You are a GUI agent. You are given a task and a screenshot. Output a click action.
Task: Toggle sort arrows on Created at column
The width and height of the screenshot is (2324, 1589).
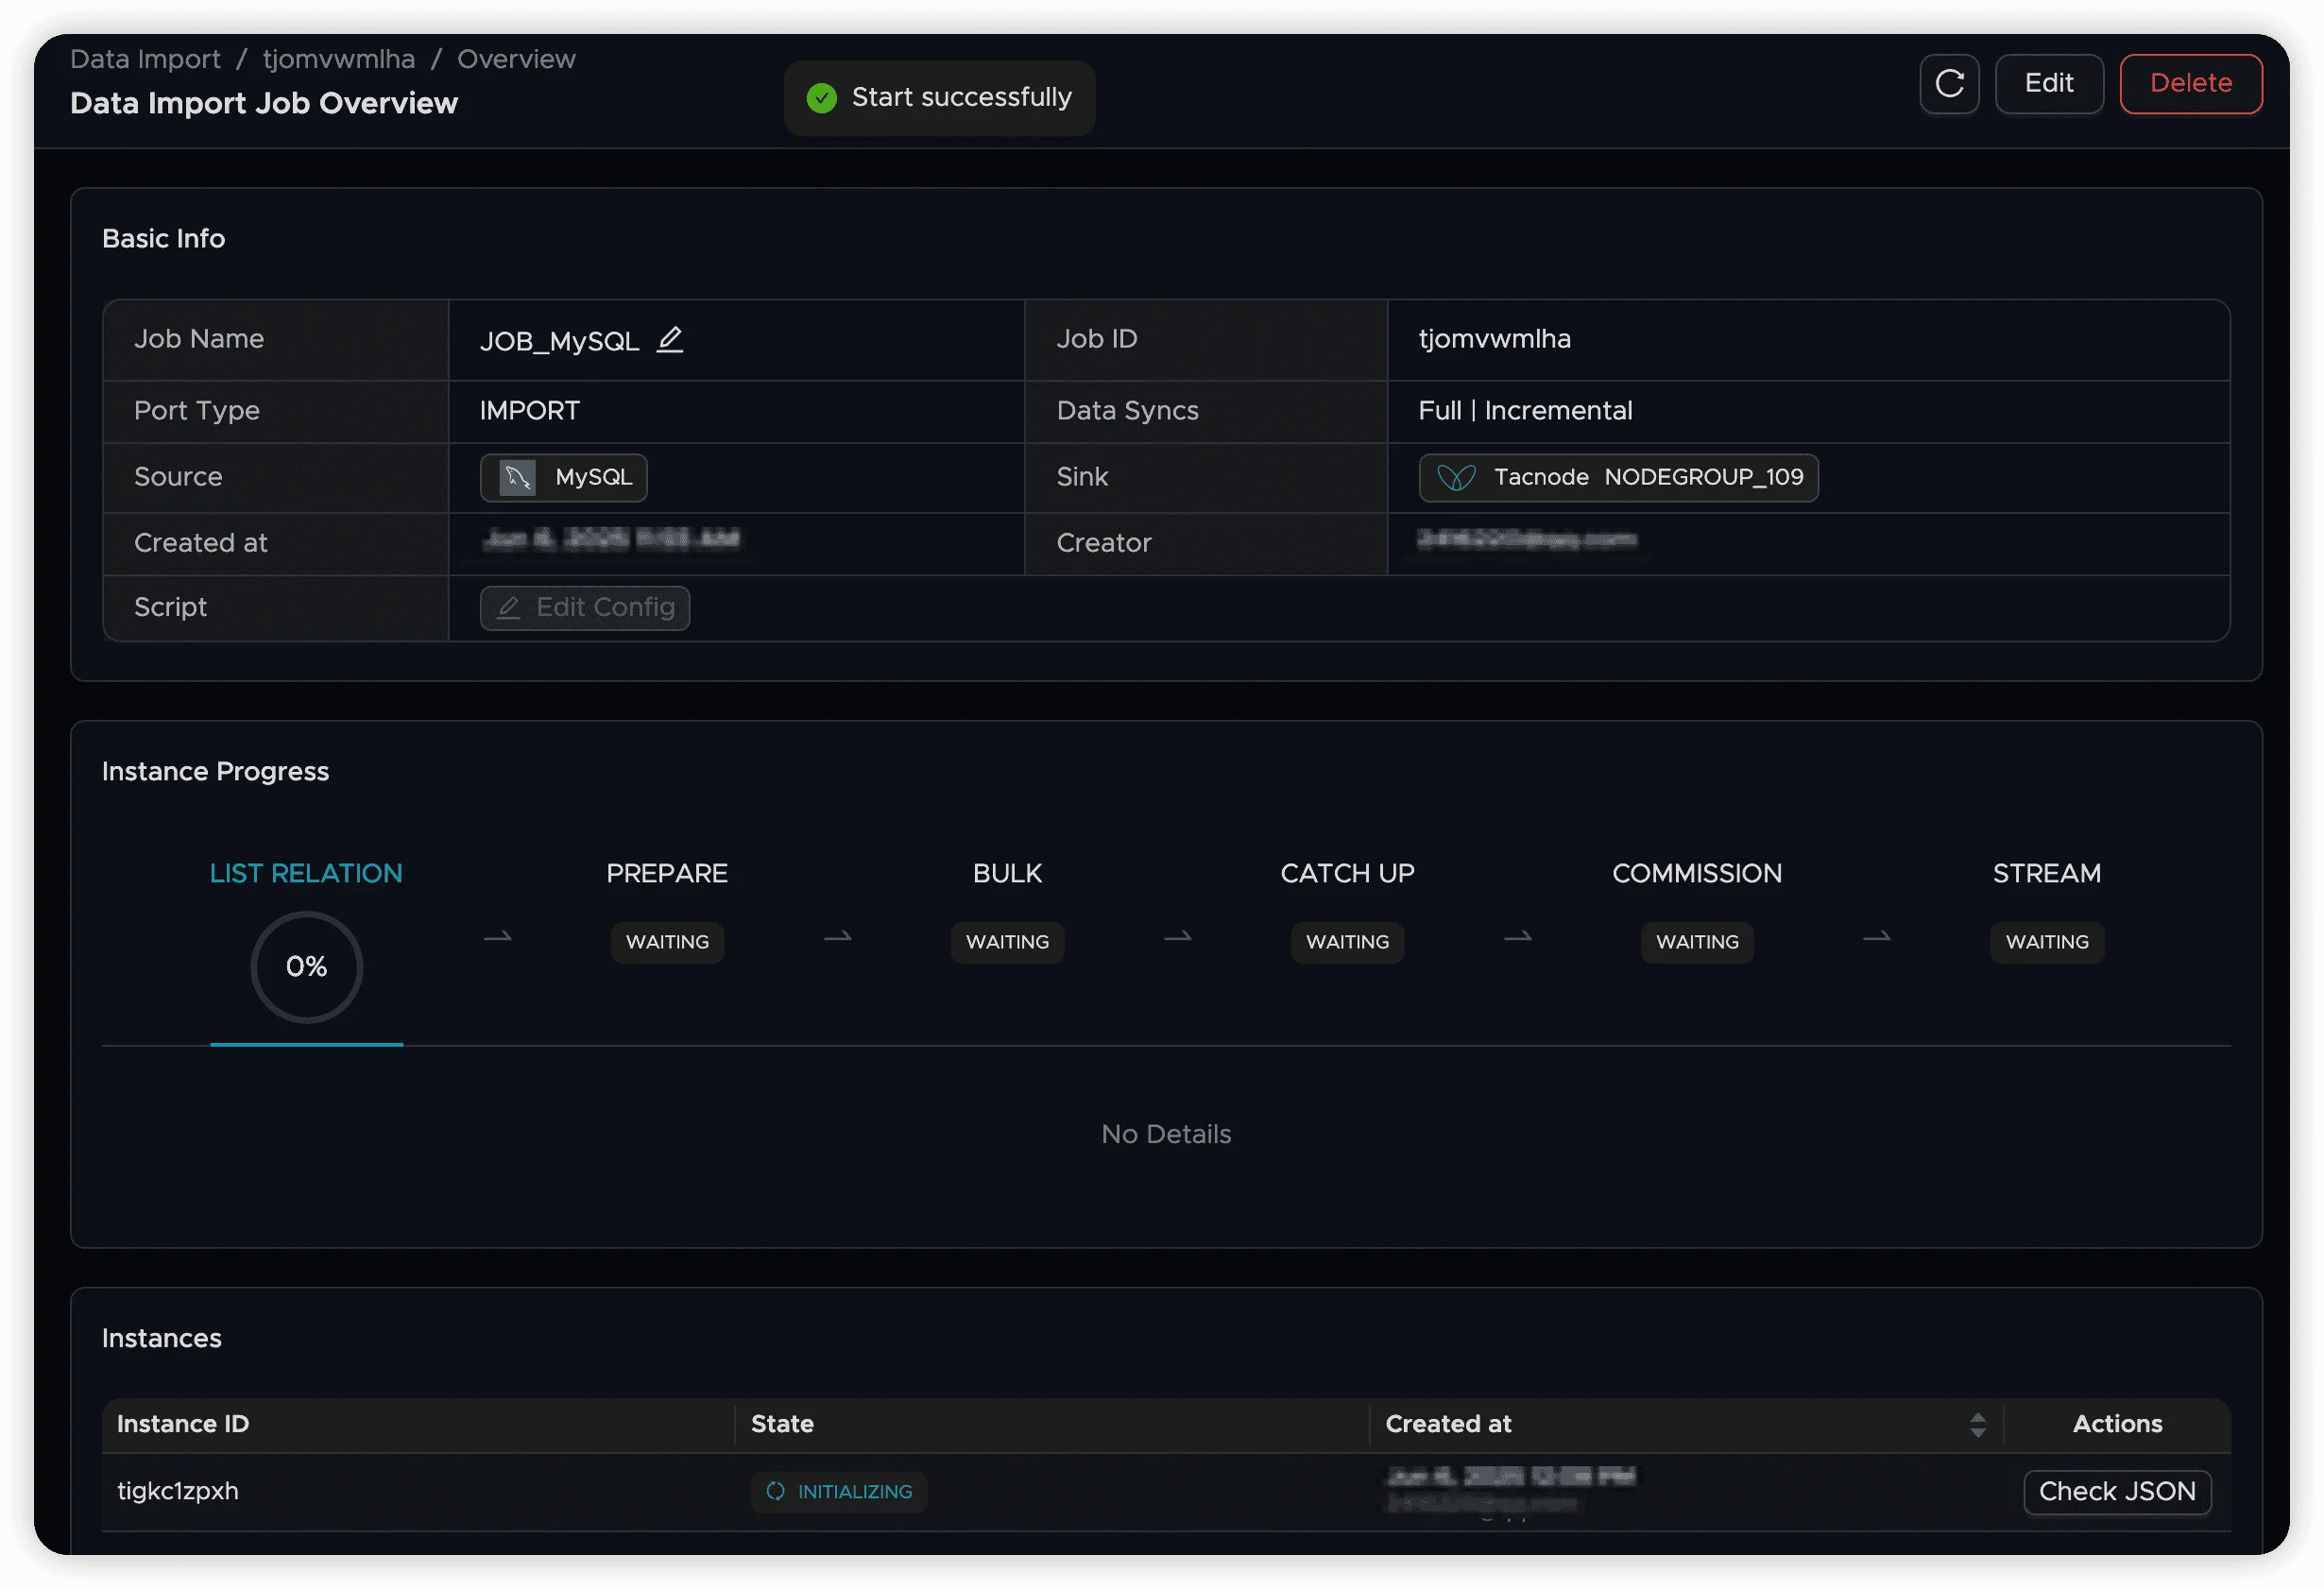[1976, 1424]
